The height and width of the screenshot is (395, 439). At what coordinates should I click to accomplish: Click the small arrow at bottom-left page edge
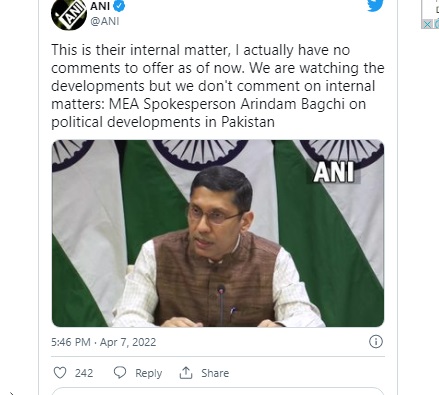pyautogui.click(x=12, y=393)
